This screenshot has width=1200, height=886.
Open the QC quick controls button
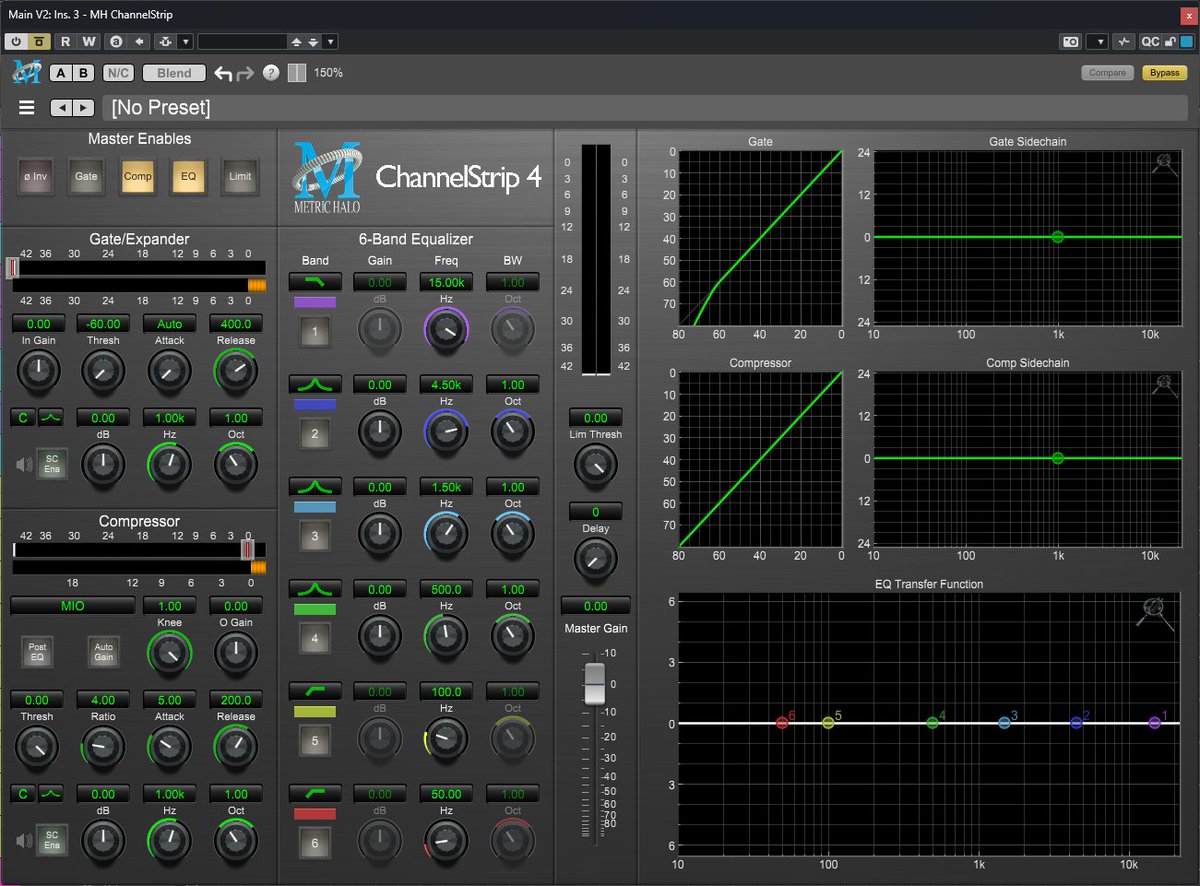[x=1150, y=41]
